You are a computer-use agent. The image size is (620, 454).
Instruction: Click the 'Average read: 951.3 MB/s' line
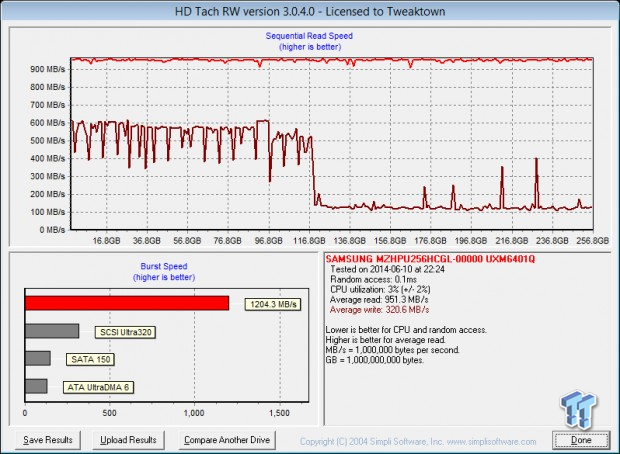coord(379,300)
